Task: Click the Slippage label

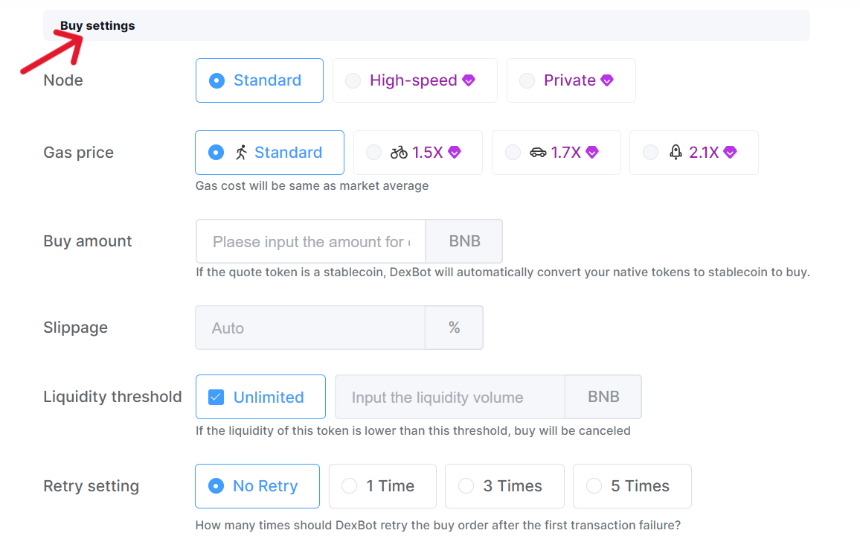Action: [x=75, y=328]
